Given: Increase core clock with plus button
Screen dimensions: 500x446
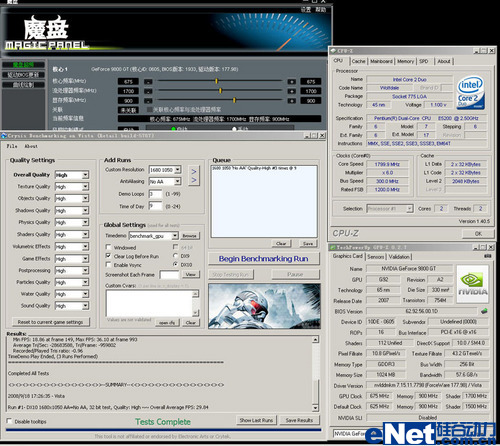Looking at the screenshot, I should click(x=292, y=82).
